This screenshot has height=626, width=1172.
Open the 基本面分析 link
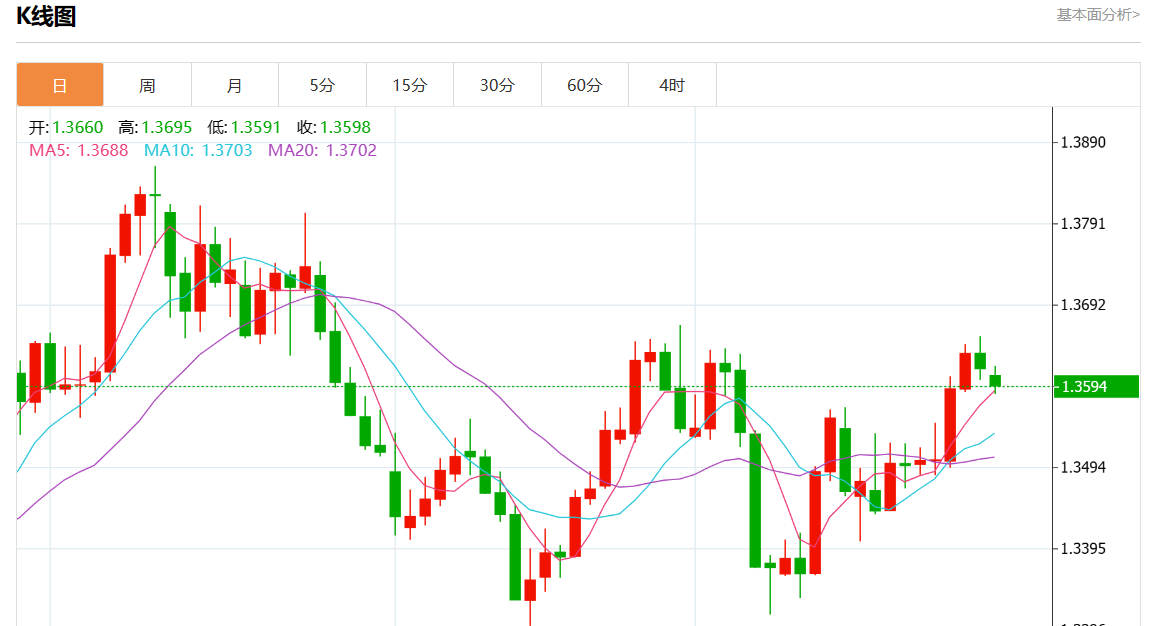pos(1097,15)
